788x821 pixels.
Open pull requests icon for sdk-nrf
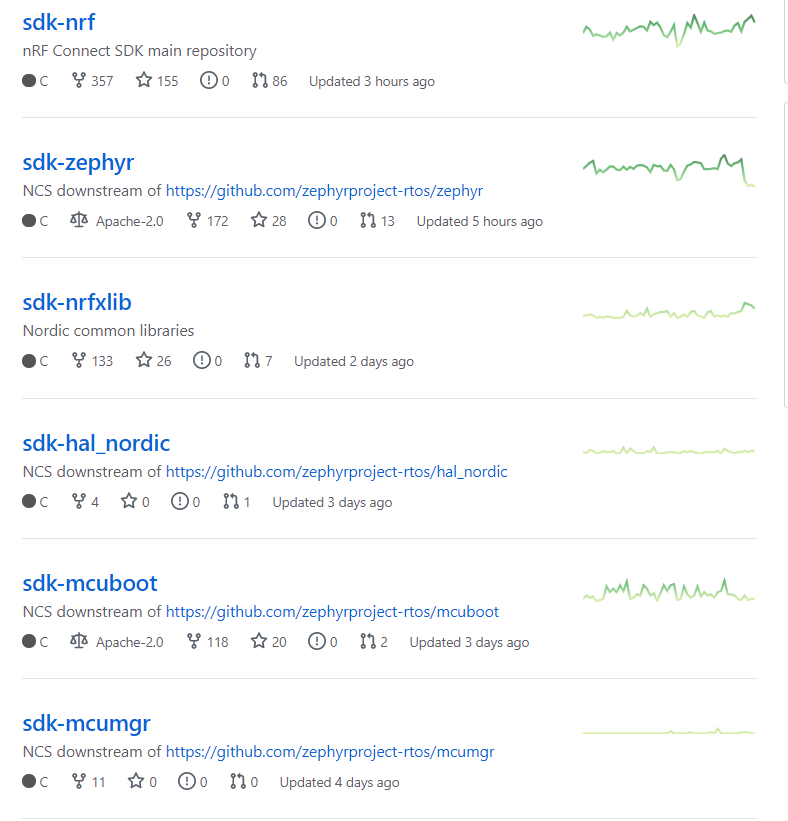coord(260,81)
